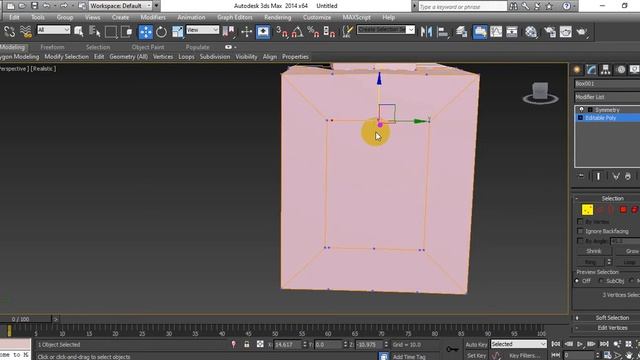Screen dimensions: 640x360
Task: Select Vertex sub-object level
Action: [x=587, y=210]
